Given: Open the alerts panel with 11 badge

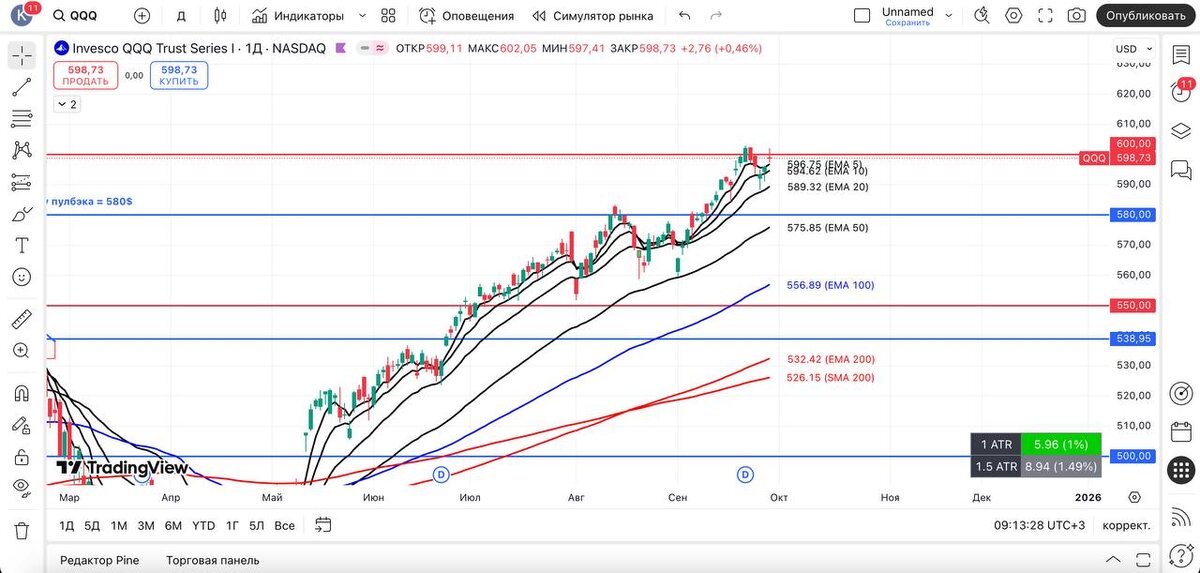Looking at the screenshot, I should (1180, 93).
